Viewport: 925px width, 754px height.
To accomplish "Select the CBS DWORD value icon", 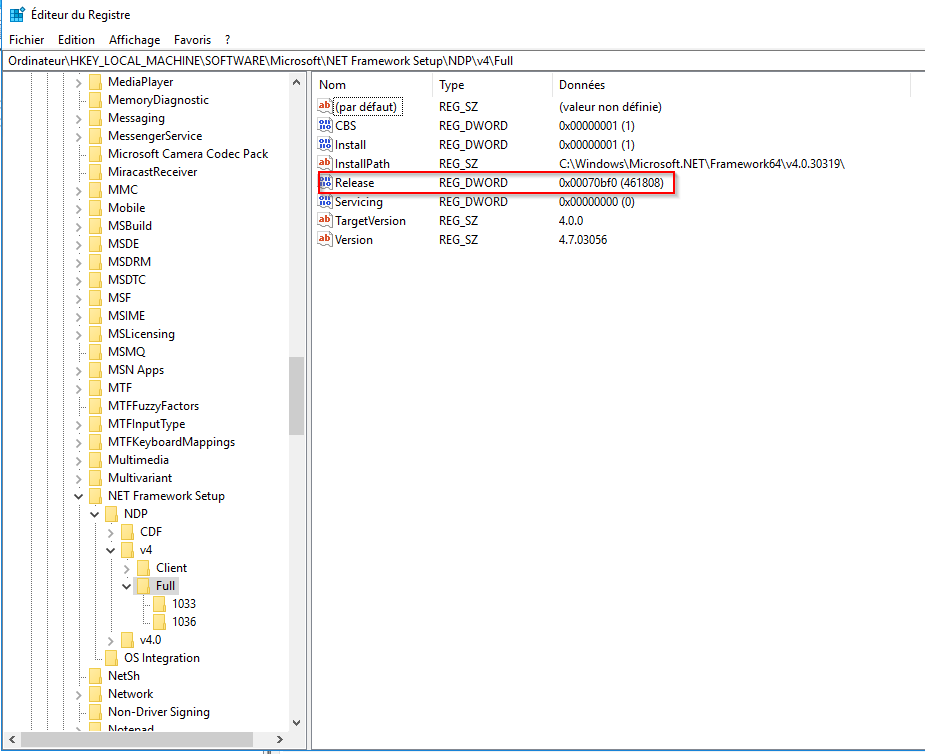I will coord(325,126).
